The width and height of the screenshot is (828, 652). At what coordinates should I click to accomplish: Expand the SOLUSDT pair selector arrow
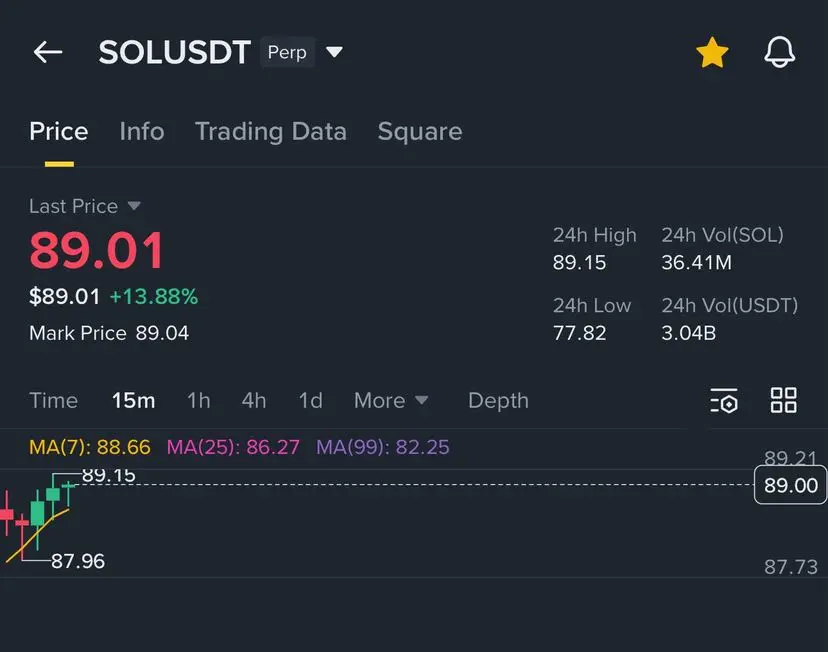334,52
